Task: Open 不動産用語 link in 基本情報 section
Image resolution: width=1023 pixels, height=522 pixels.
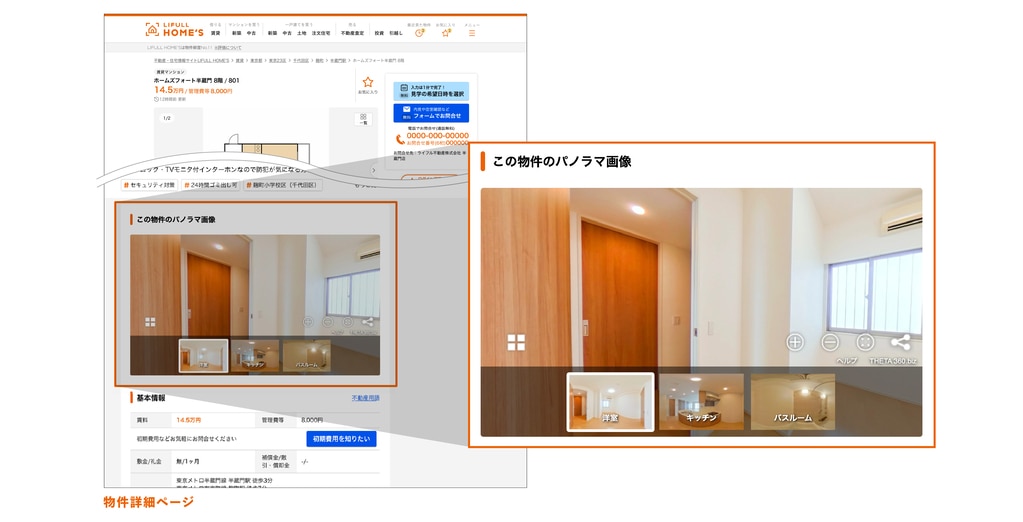Action: (365, 398)
